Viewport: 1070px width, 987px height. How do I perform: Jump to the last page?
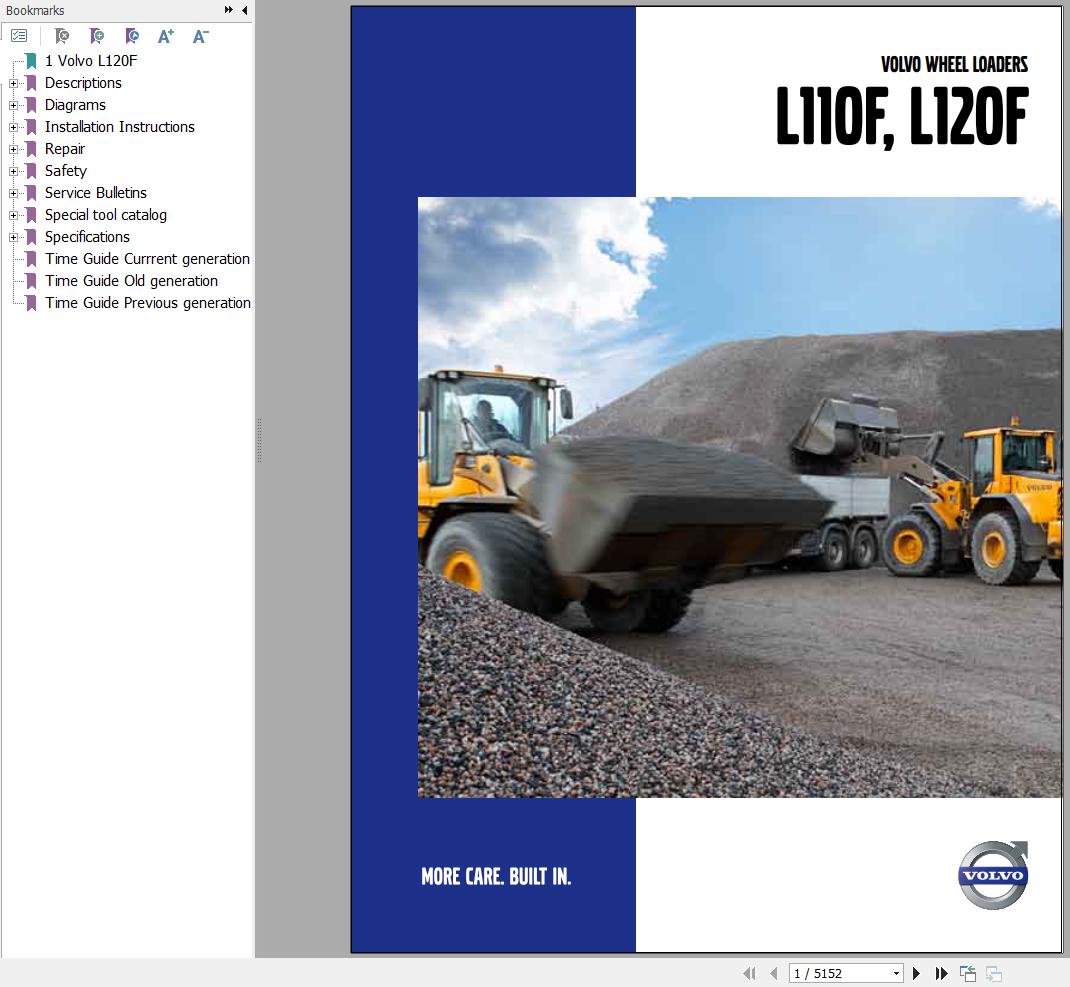click(x=941, y=973)
